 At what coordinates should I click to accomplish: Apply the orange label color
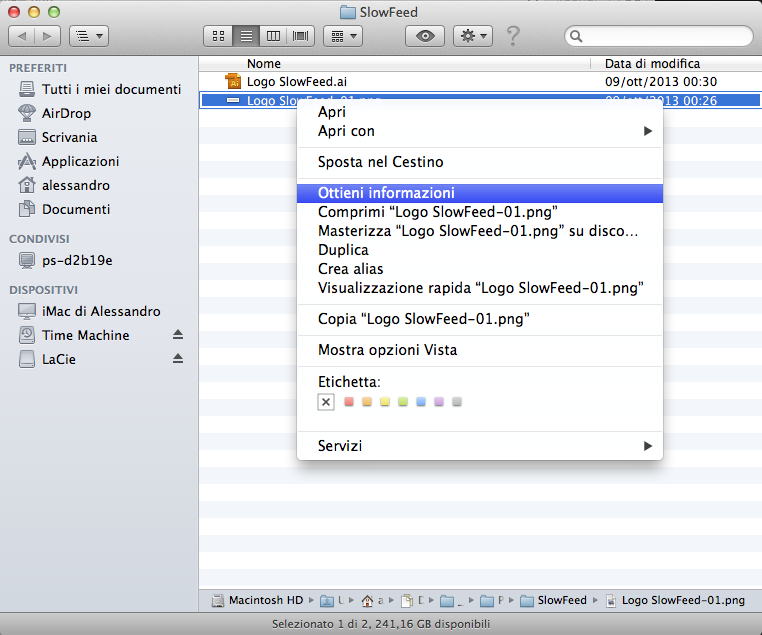[x=367, y=402]
